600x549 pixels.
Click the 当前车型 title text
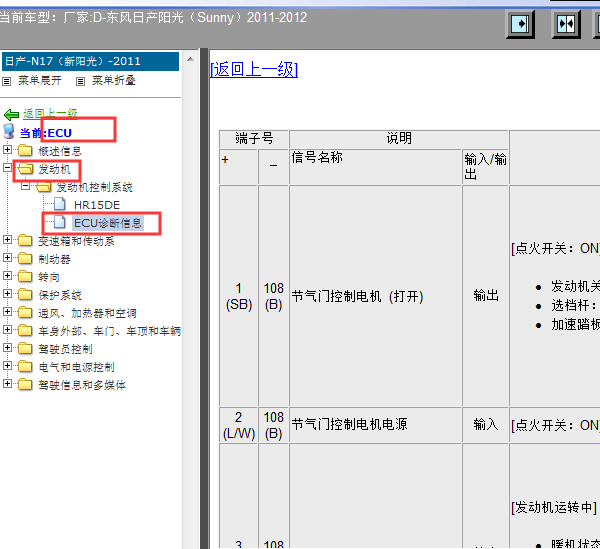[153, 18]
